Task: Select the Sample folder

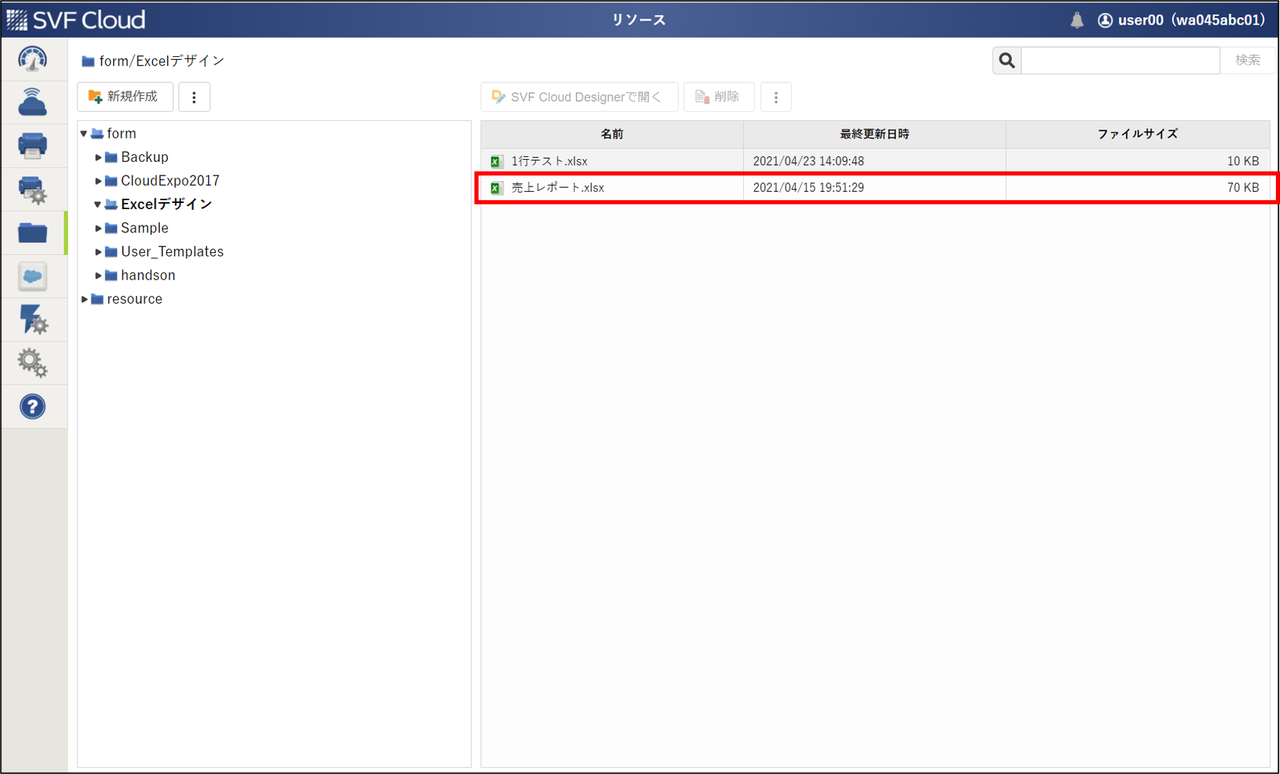Action: pyautogui.click(x=144, y=228)
